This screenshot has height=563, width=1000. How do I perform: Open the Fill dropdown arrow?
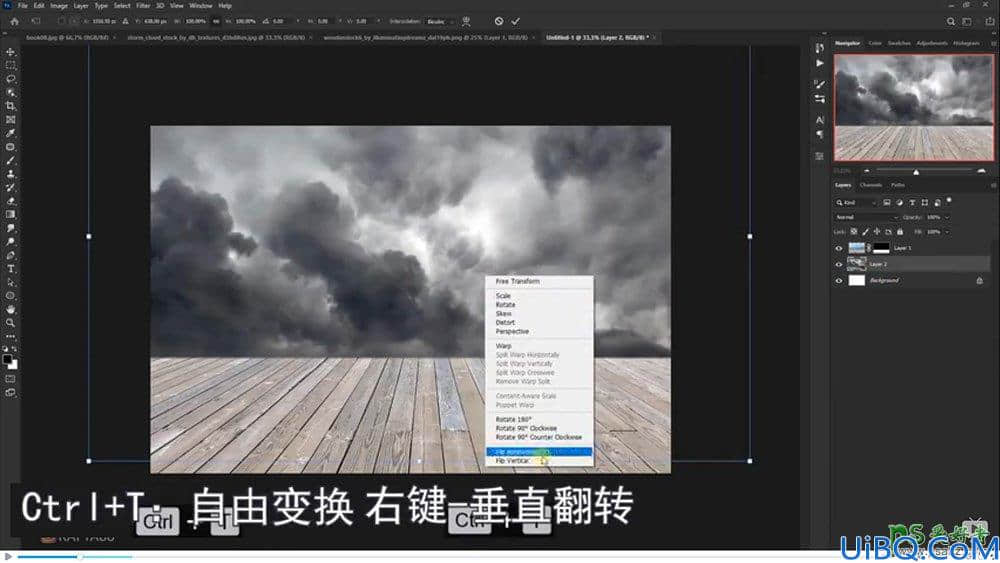[946, 232]
